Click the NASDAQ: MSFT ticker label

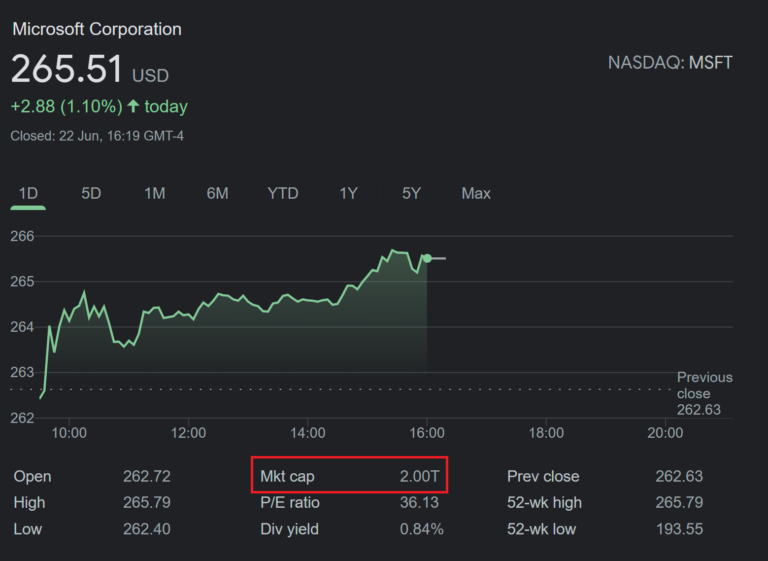tap(670, 63)
